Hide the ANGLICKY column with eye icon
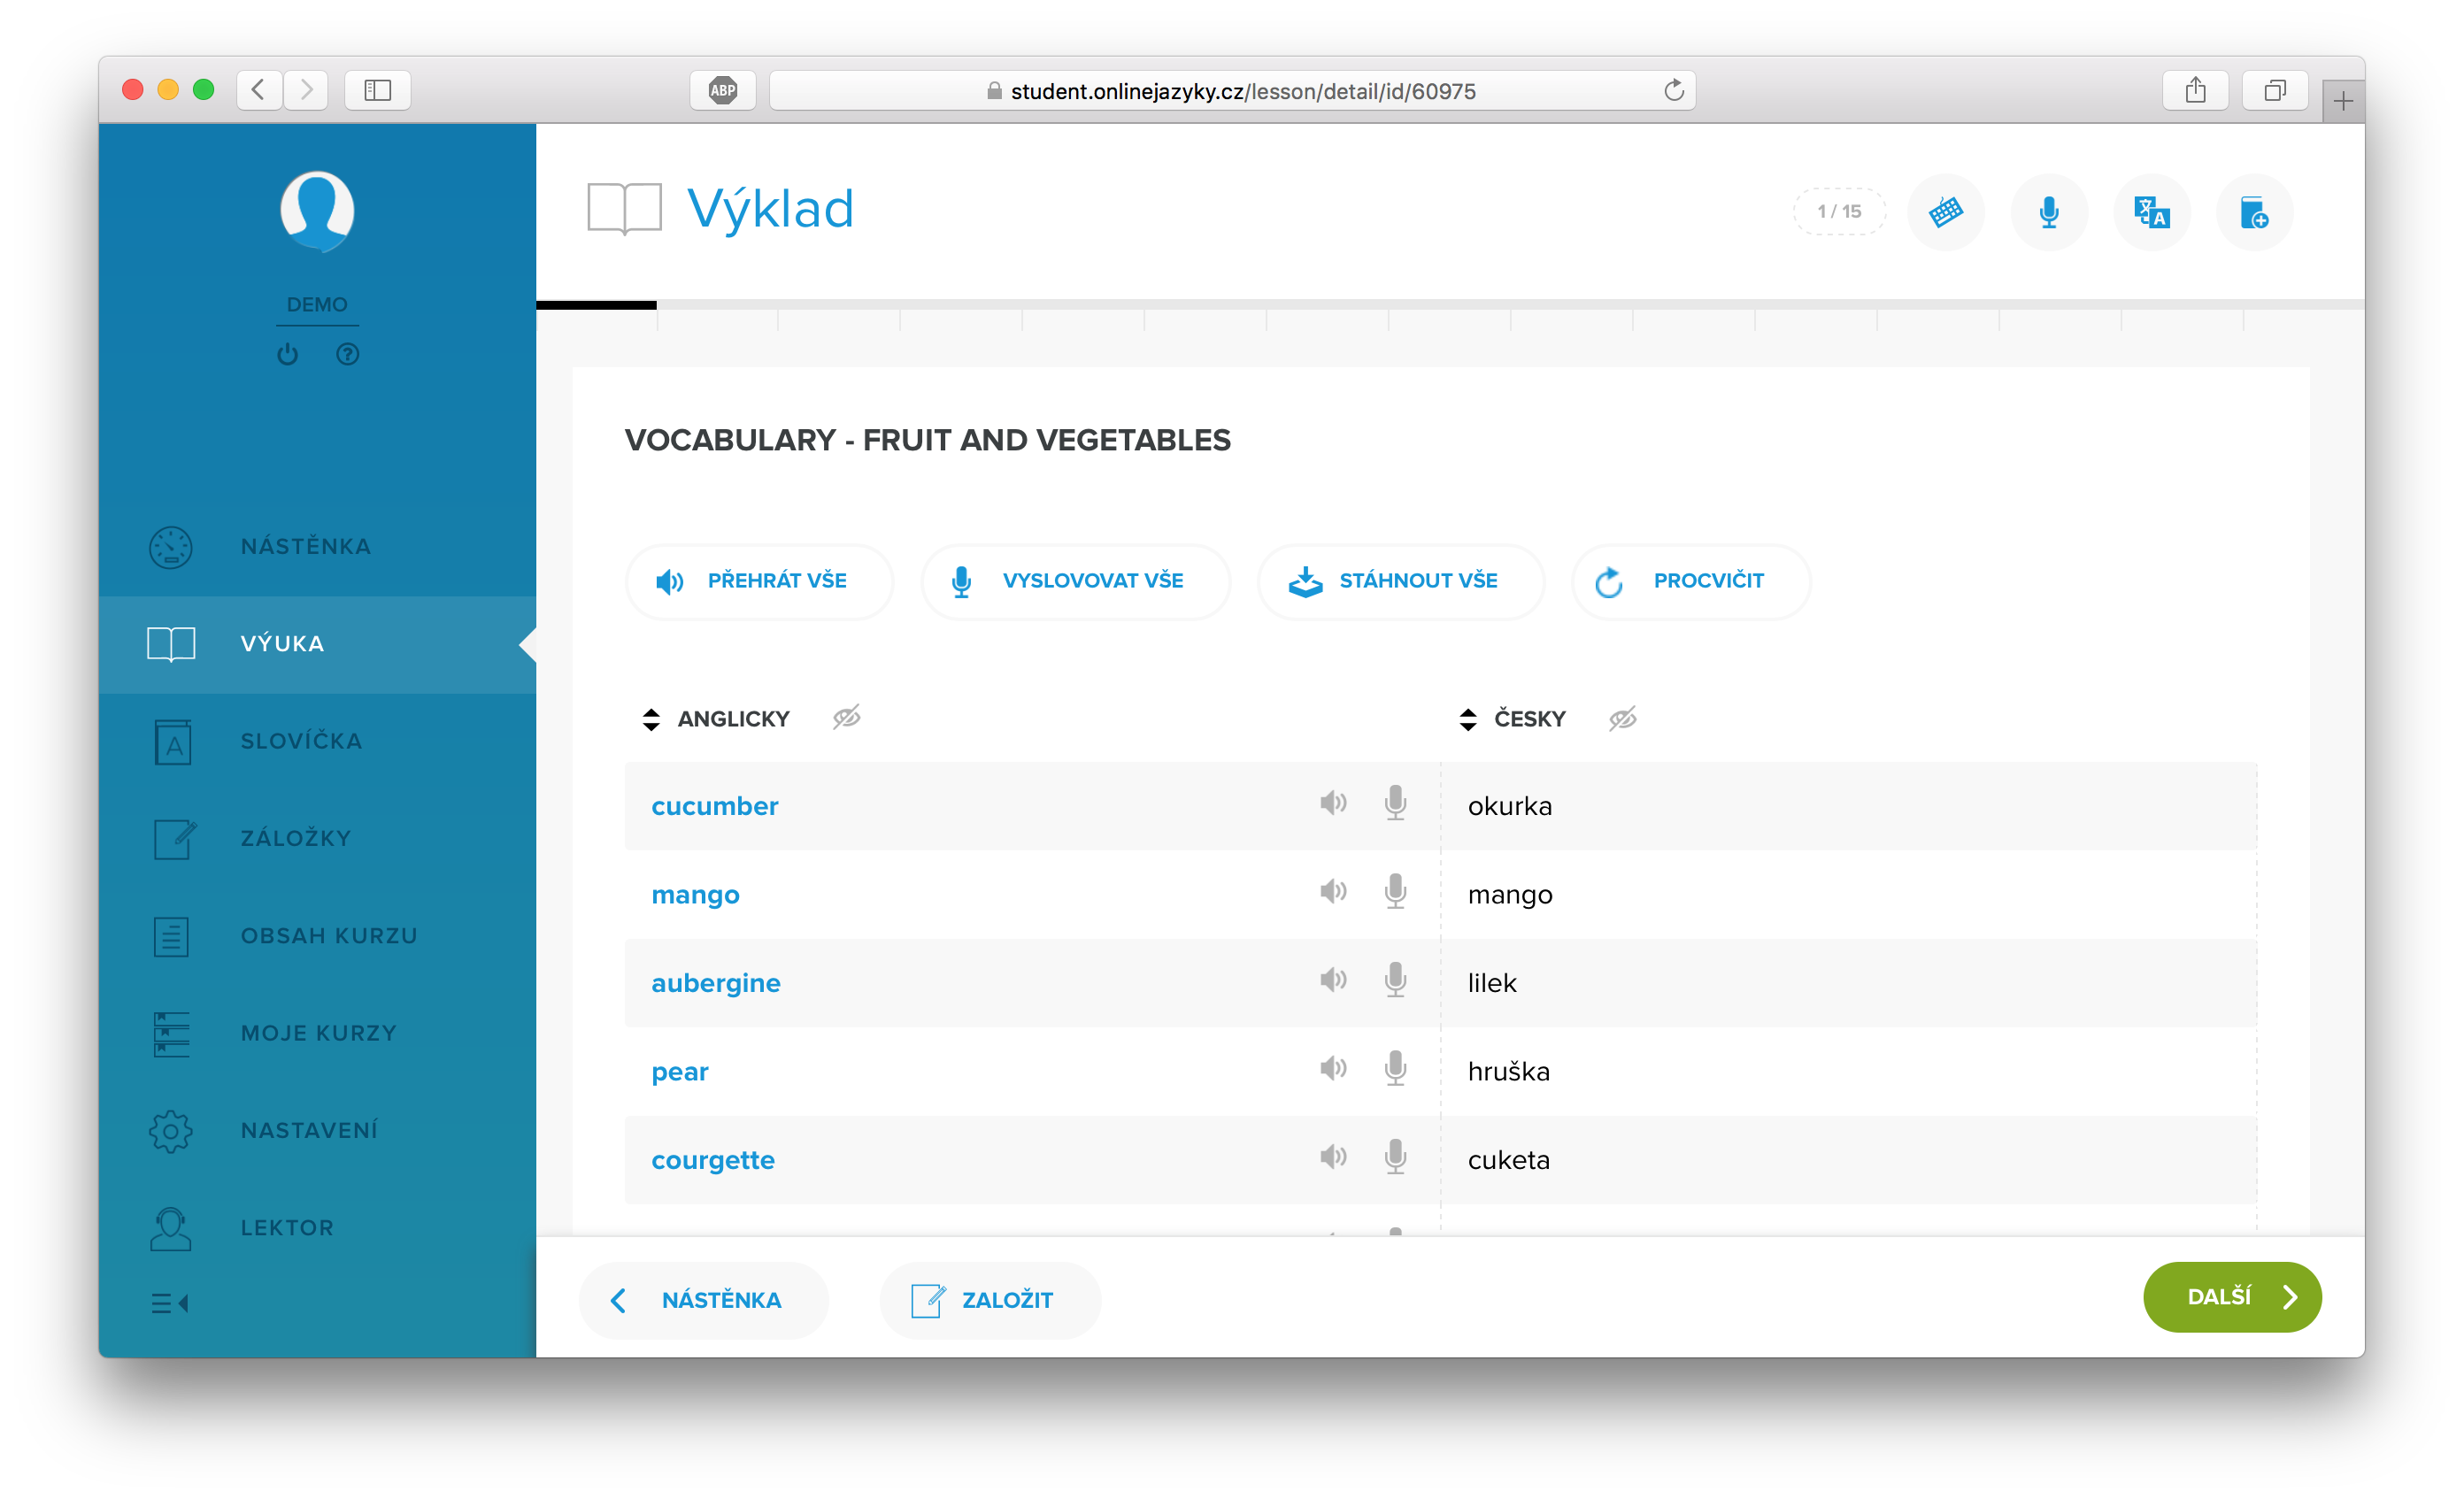Image resolution: width=2464 pixels, height=1499 pixels. point(846,717)
